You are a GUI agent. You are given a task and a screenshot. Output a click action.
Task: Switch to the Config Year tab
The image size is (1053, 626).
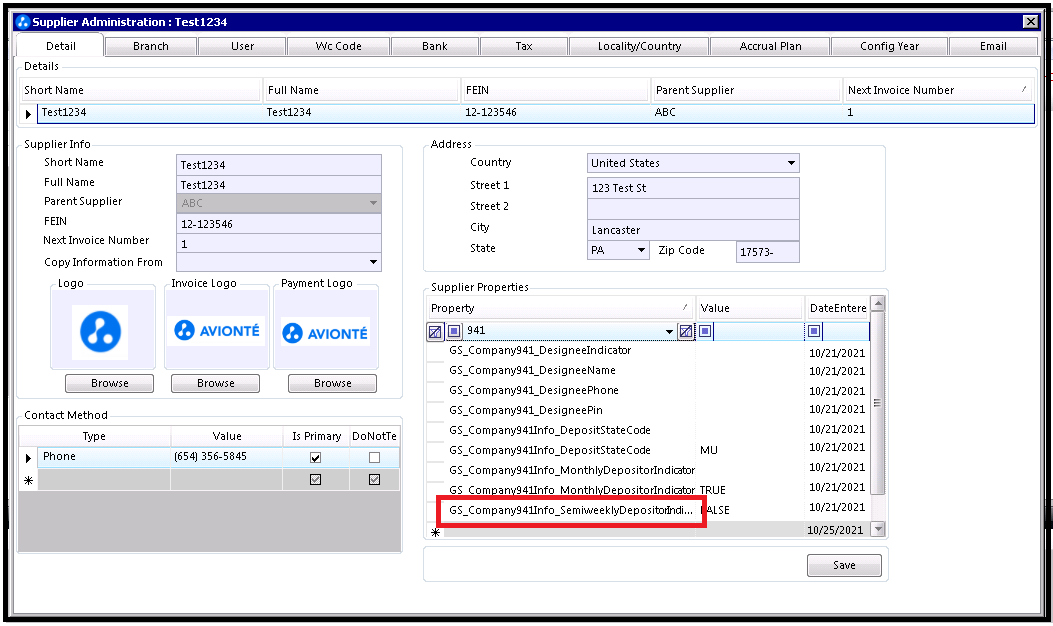889,46
